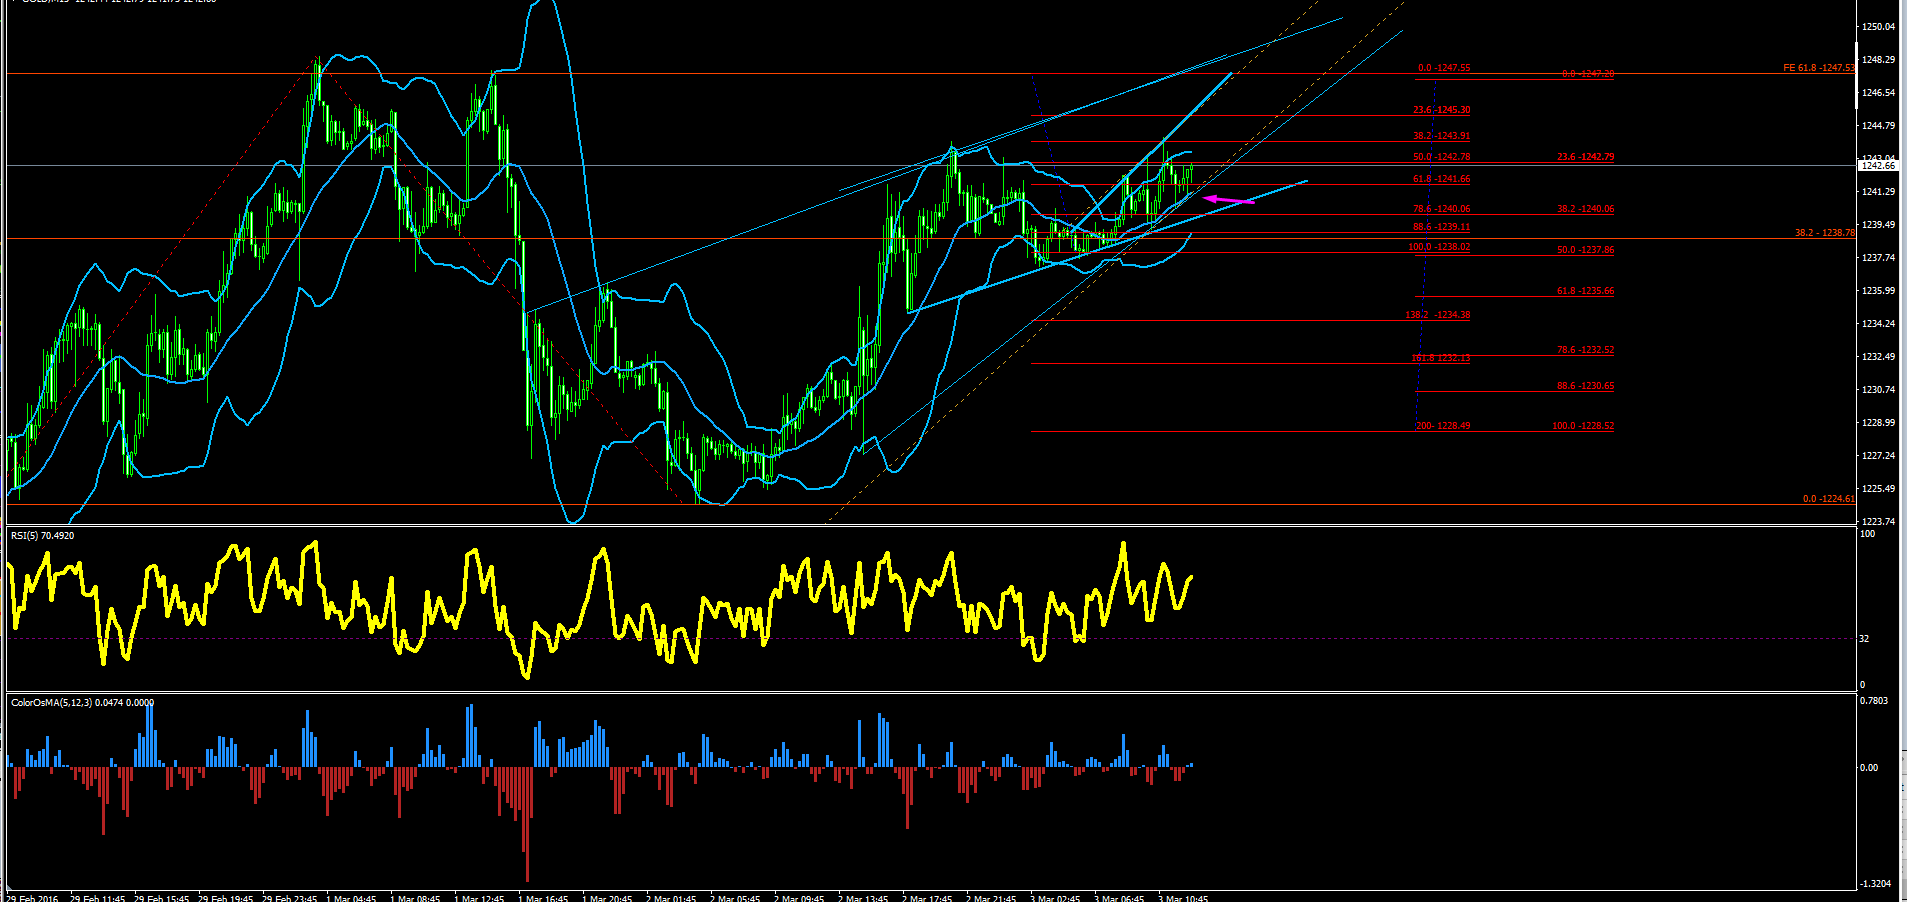Image resolution: width=1907 pixels, height=902 pixels.
Task: Click price axis value 1248.29
Action: coord(1879,60)
